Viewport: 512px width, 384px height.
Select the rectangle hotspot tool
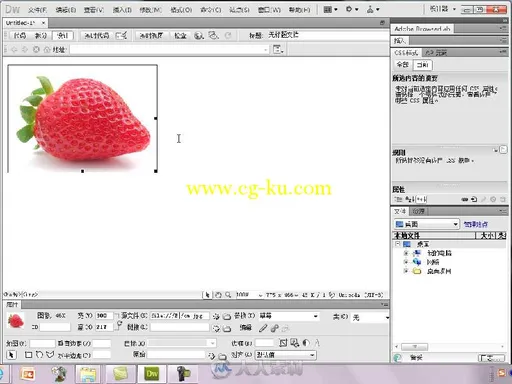click(x=29, y=355)
